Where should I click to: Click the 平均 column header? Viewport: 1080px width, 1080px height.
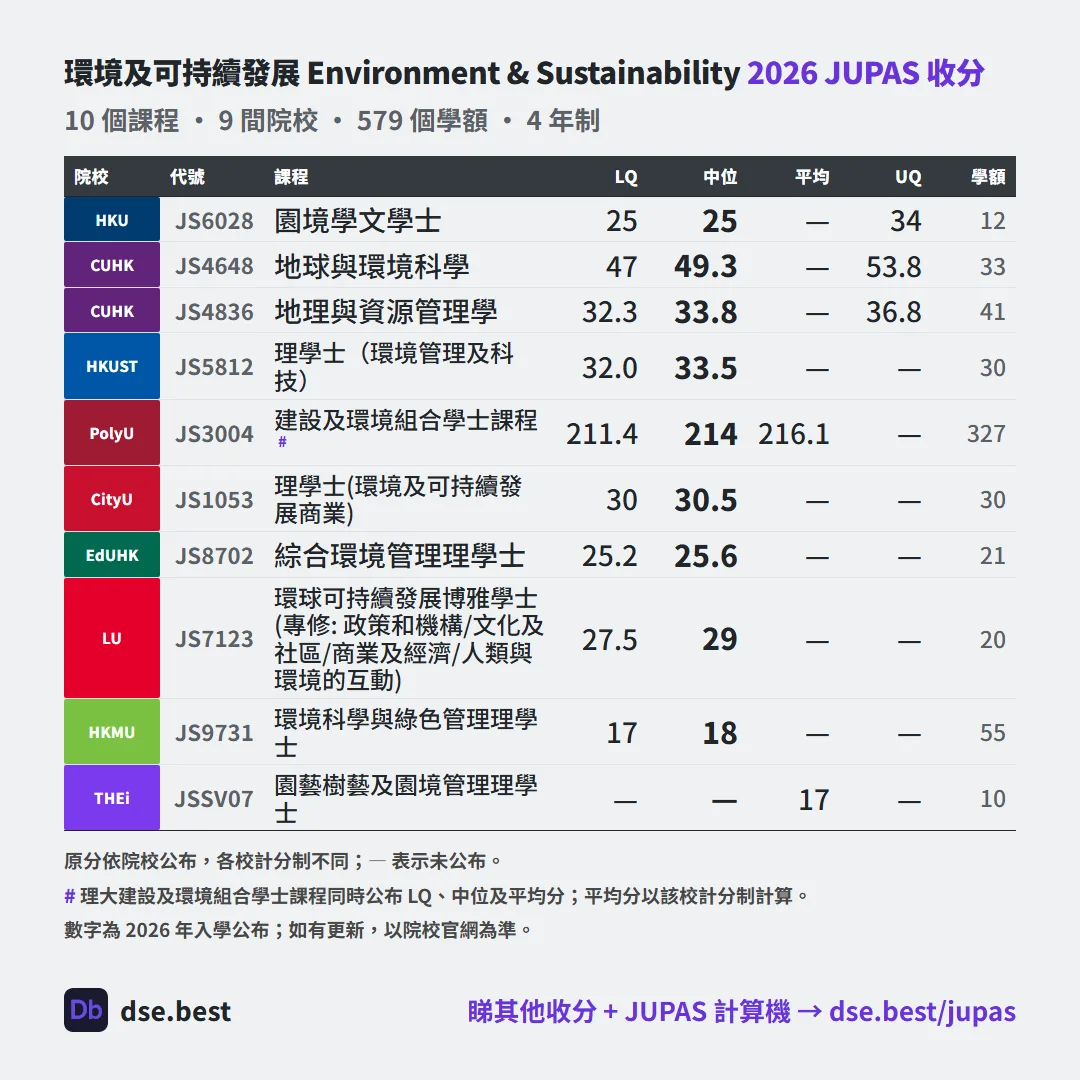812,177
